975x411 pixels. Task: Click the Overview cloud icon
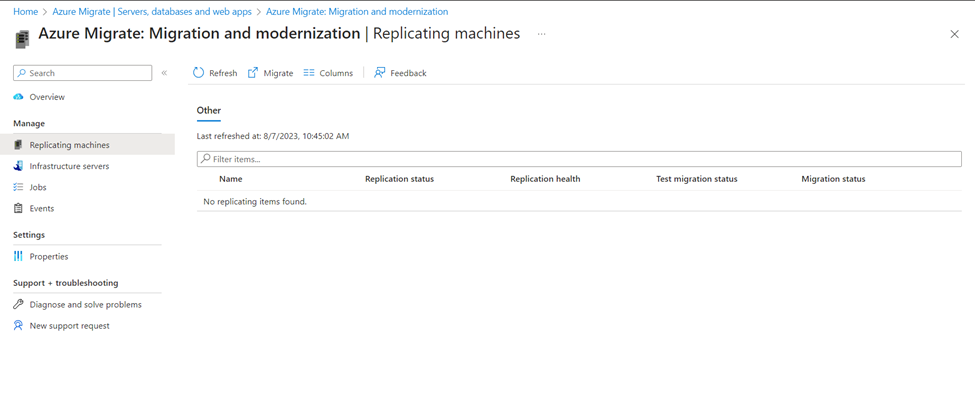[x=19, y=97]
